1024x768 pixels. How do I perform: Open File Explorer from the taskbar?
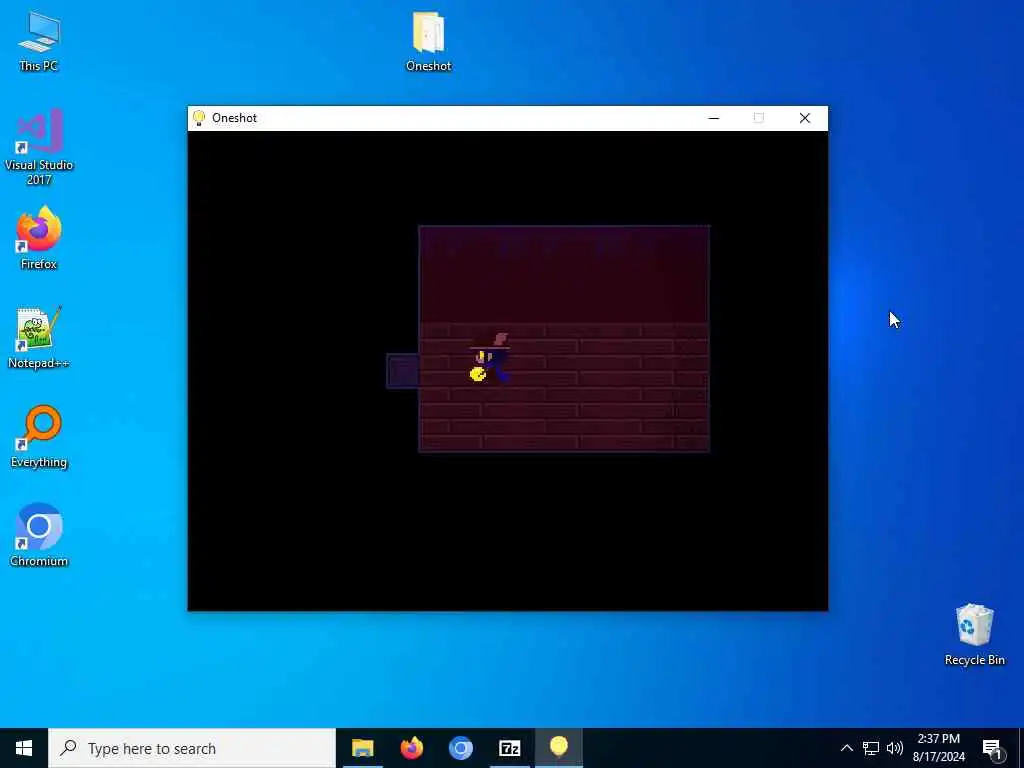[x=362, y=748]
